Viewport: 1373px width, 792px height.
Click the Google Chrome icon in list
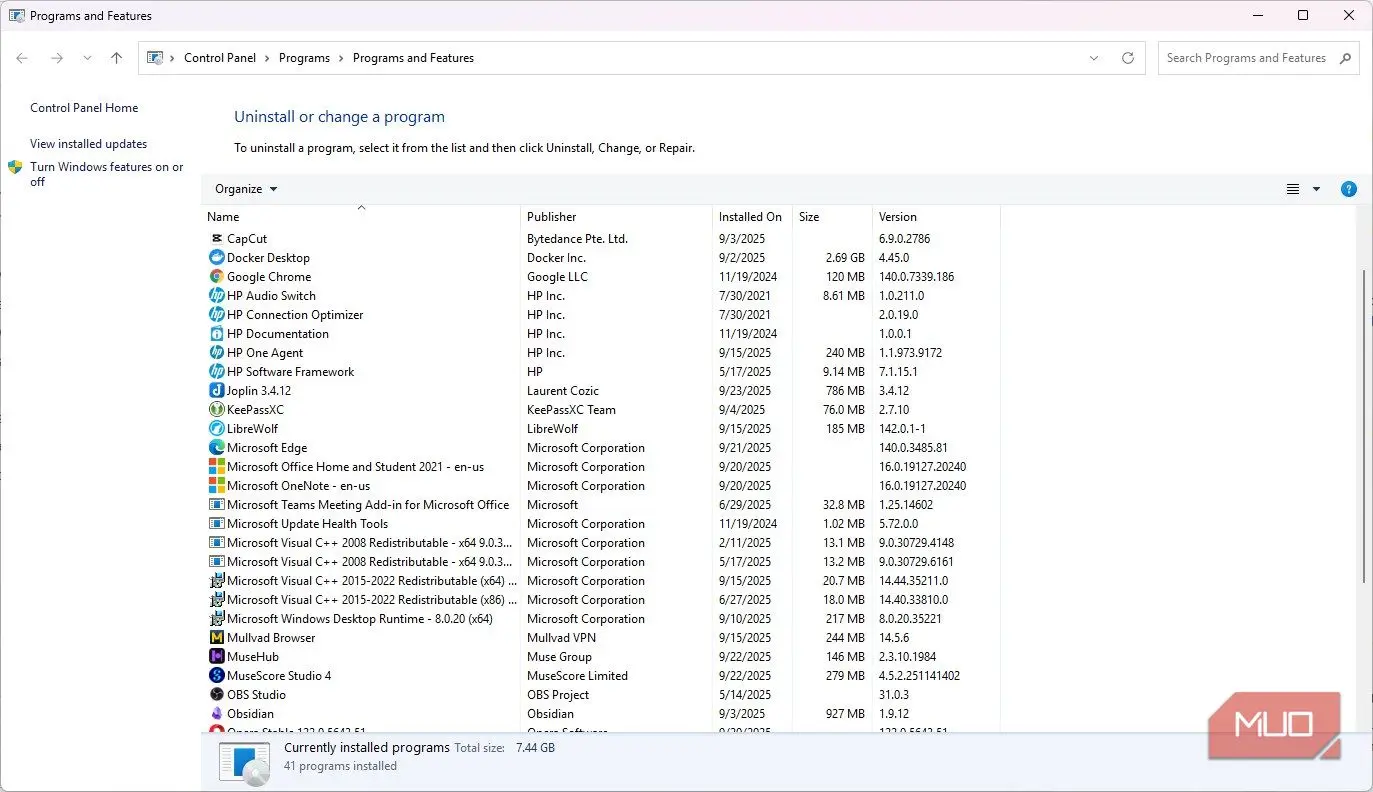coord(217,277)
